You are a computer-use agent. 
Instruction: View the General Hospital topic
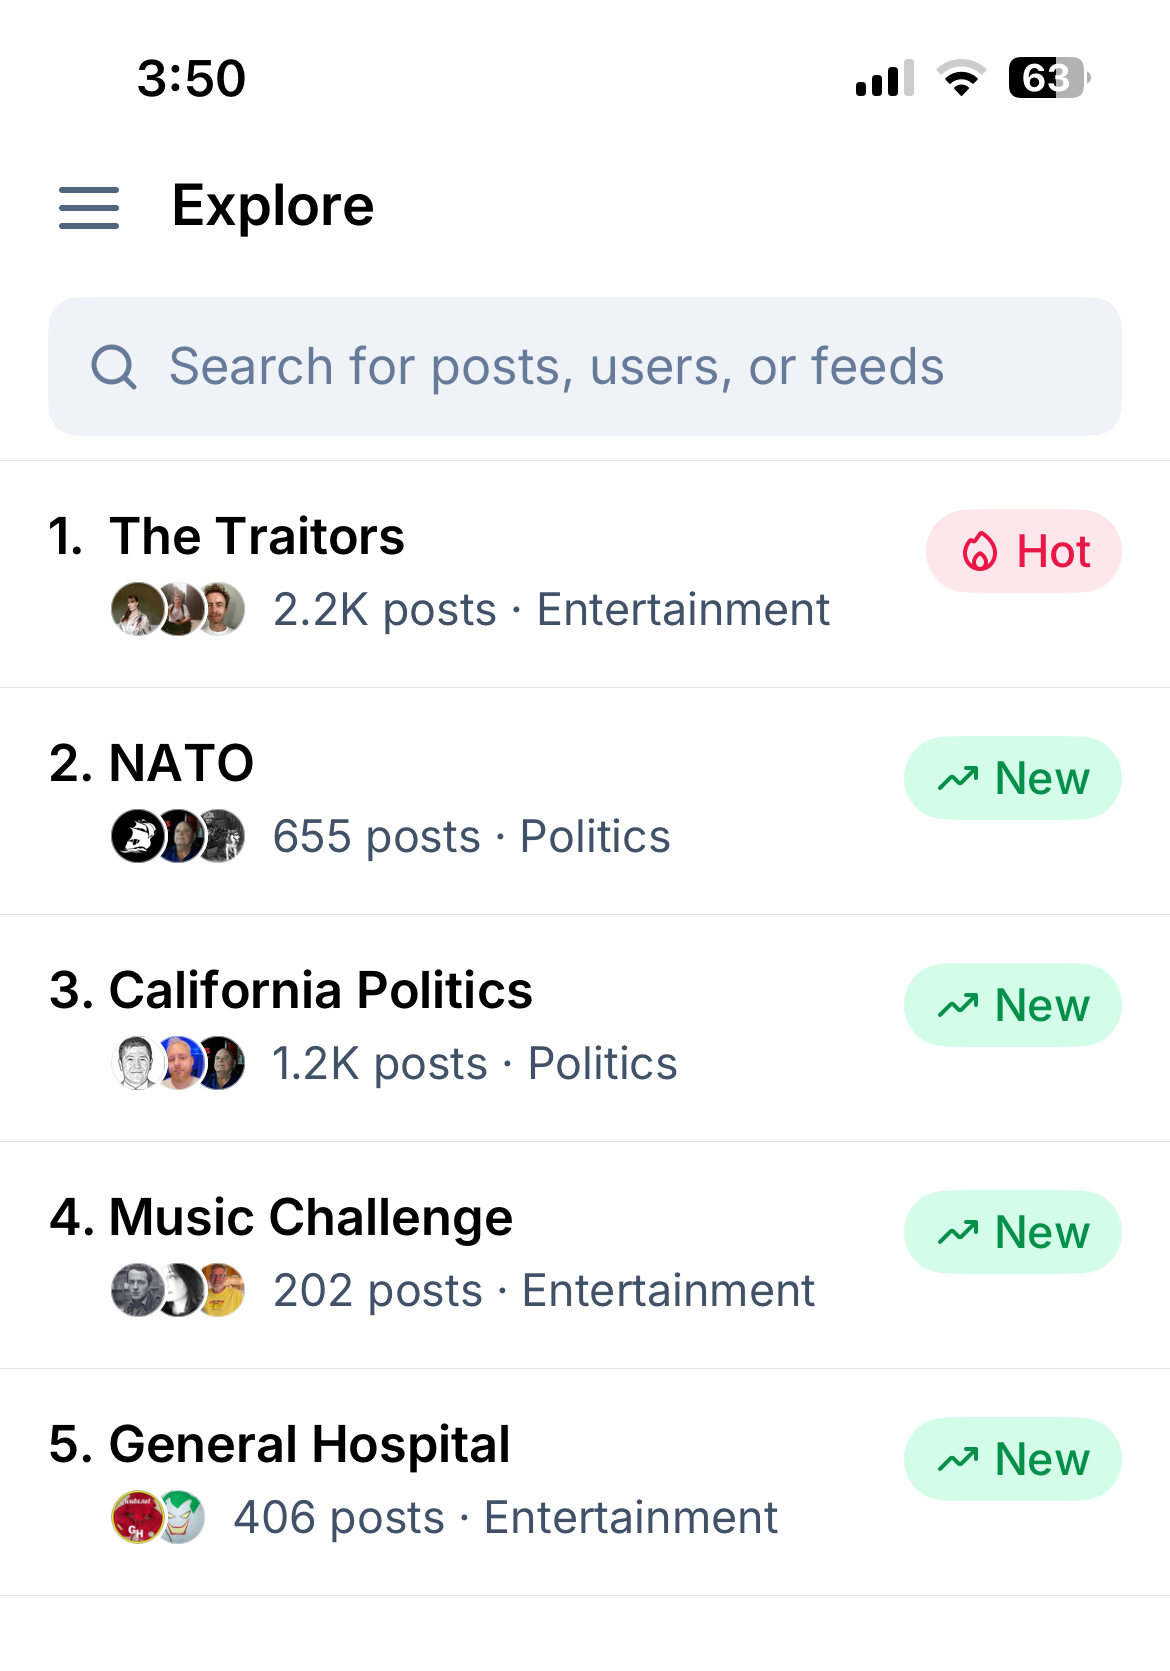(309, 1444)
